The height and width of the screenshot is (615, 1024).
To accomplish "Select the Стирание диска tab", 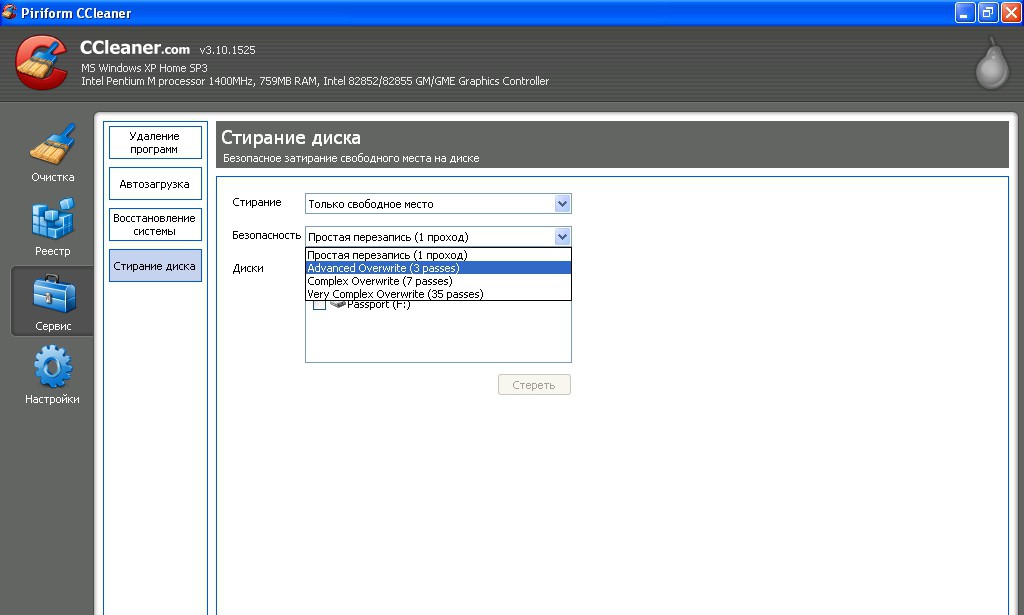I will point(155,266).
